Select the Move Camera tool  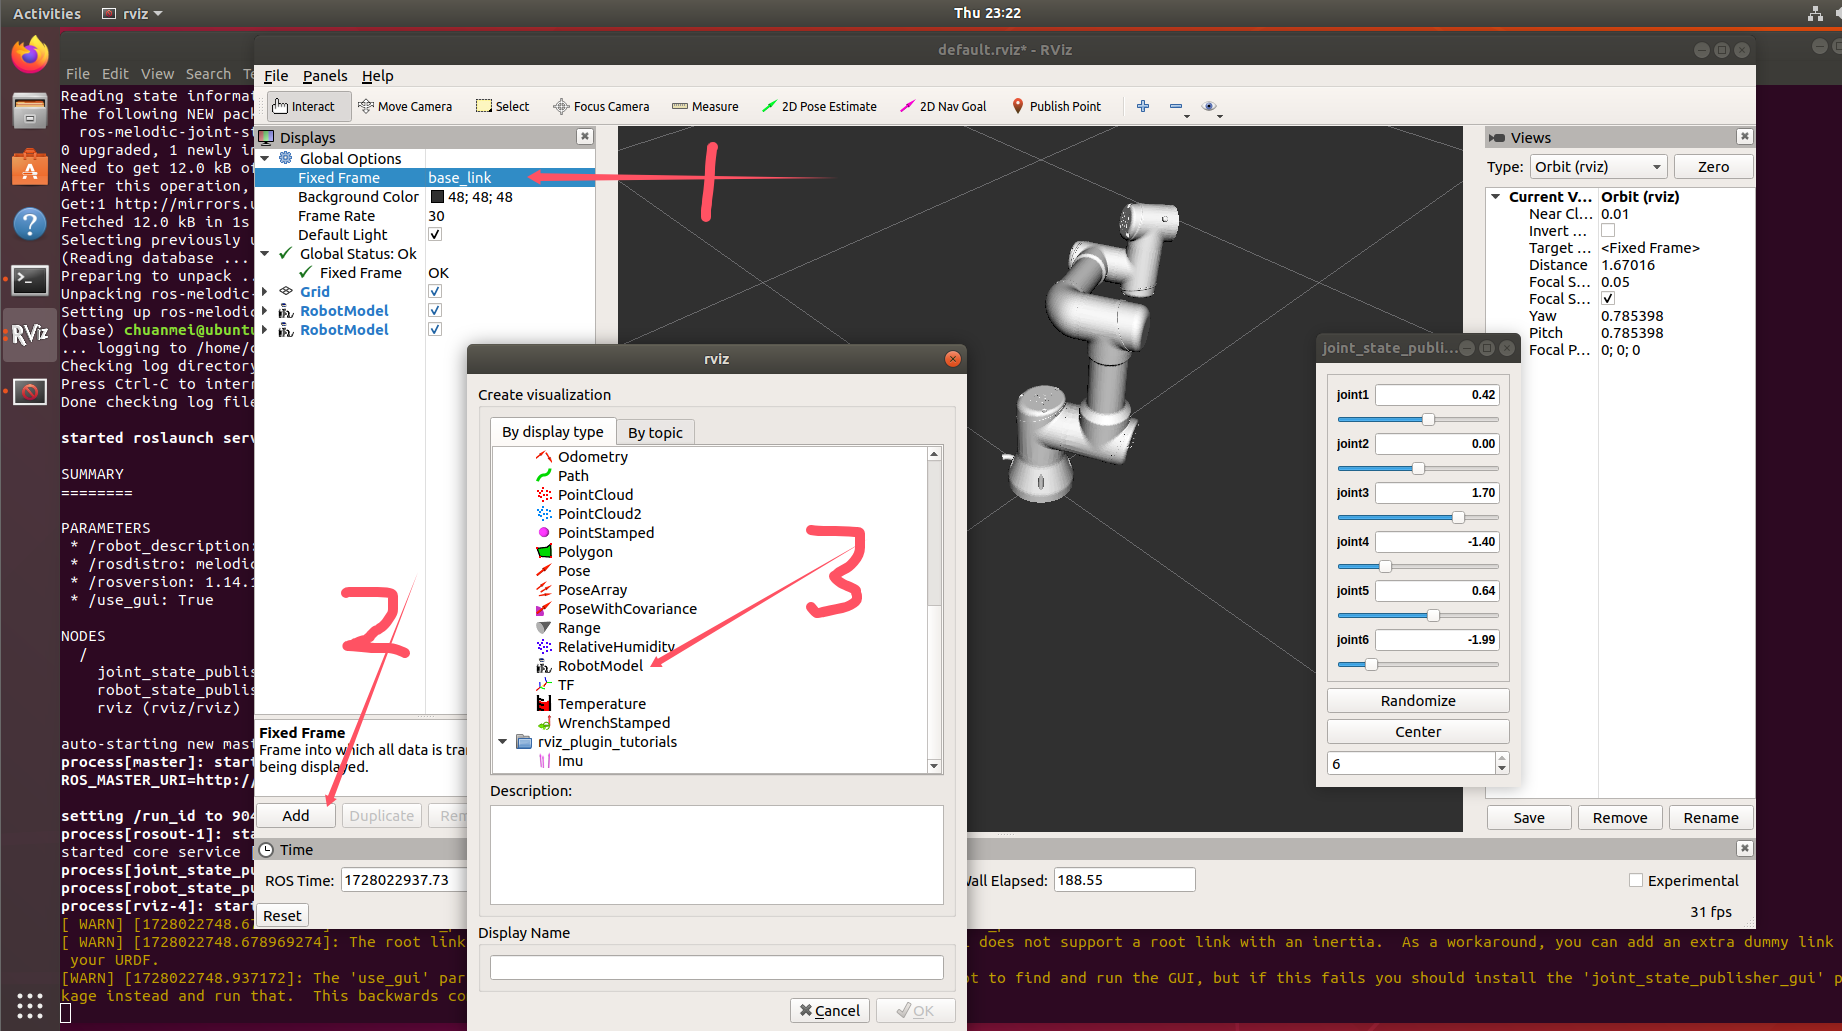(x=406, y=106)
